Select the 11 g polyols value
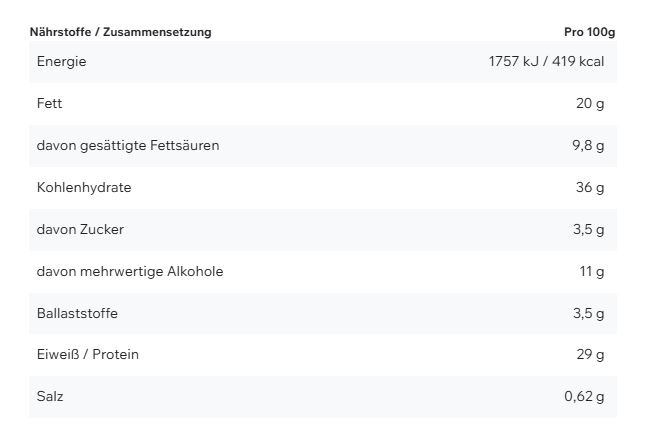This screenshot has height=433, width=670. coord(591,271)
